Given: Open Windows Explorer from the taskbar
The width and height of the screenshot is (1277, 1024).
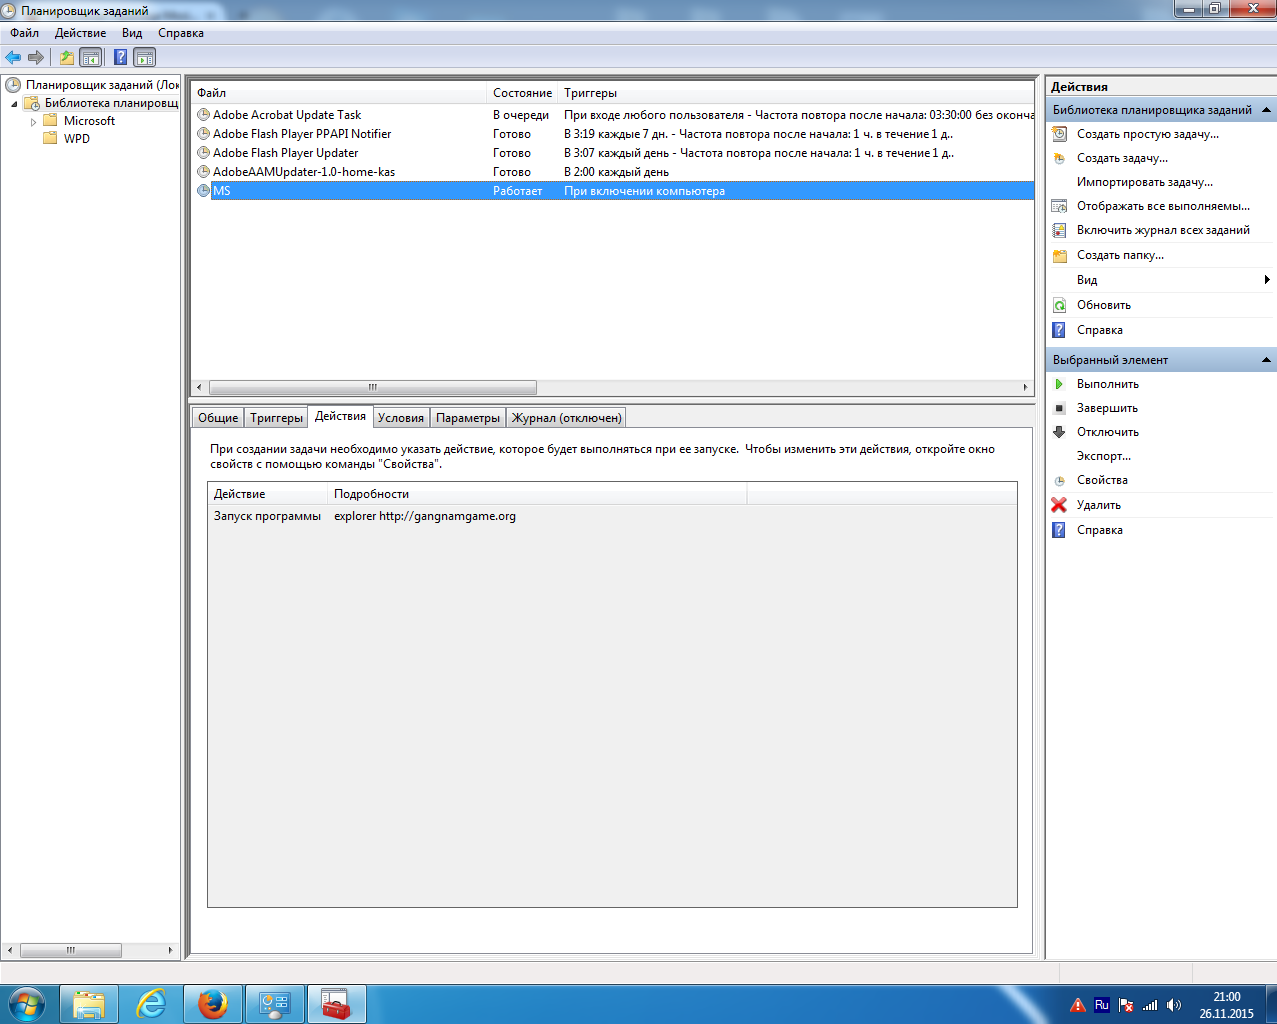Looking at the screenshot, I should point(89,1004).
